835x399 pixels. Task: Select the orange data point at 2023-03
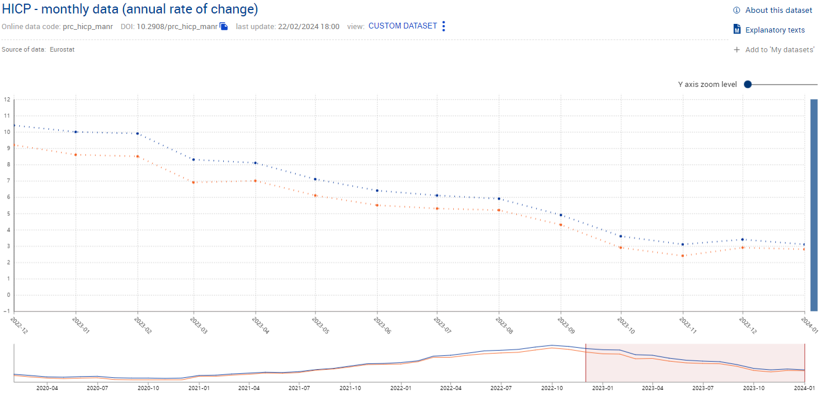click(193, 182)
